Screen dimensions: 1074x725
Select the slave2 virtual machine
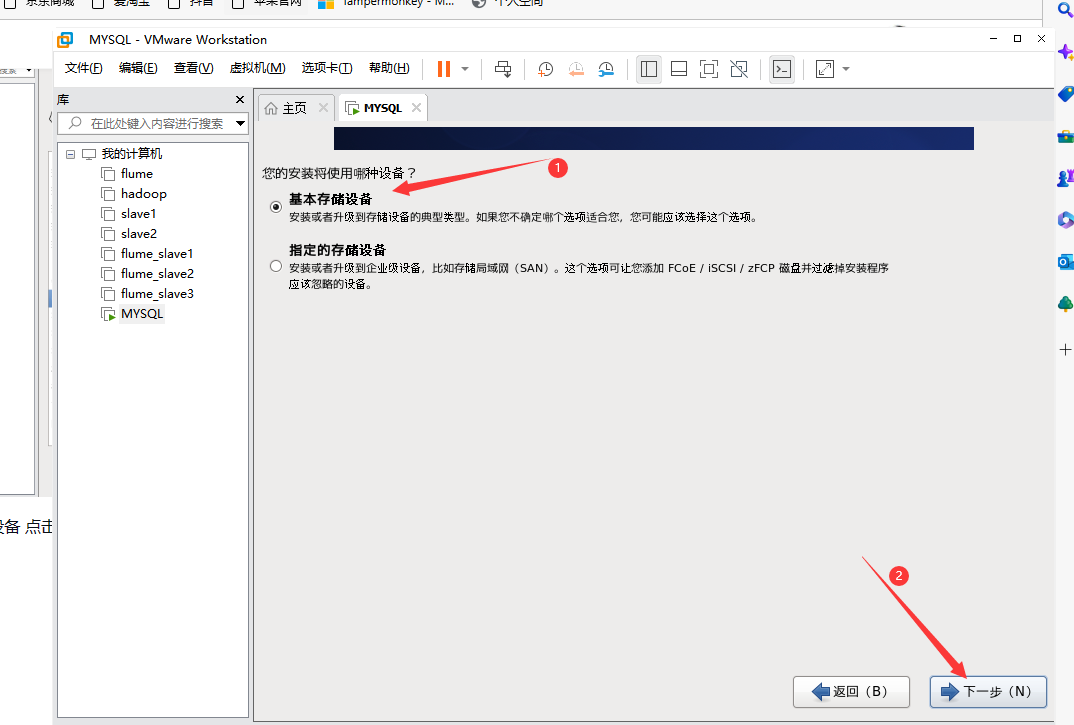click(x=139, y=234)
